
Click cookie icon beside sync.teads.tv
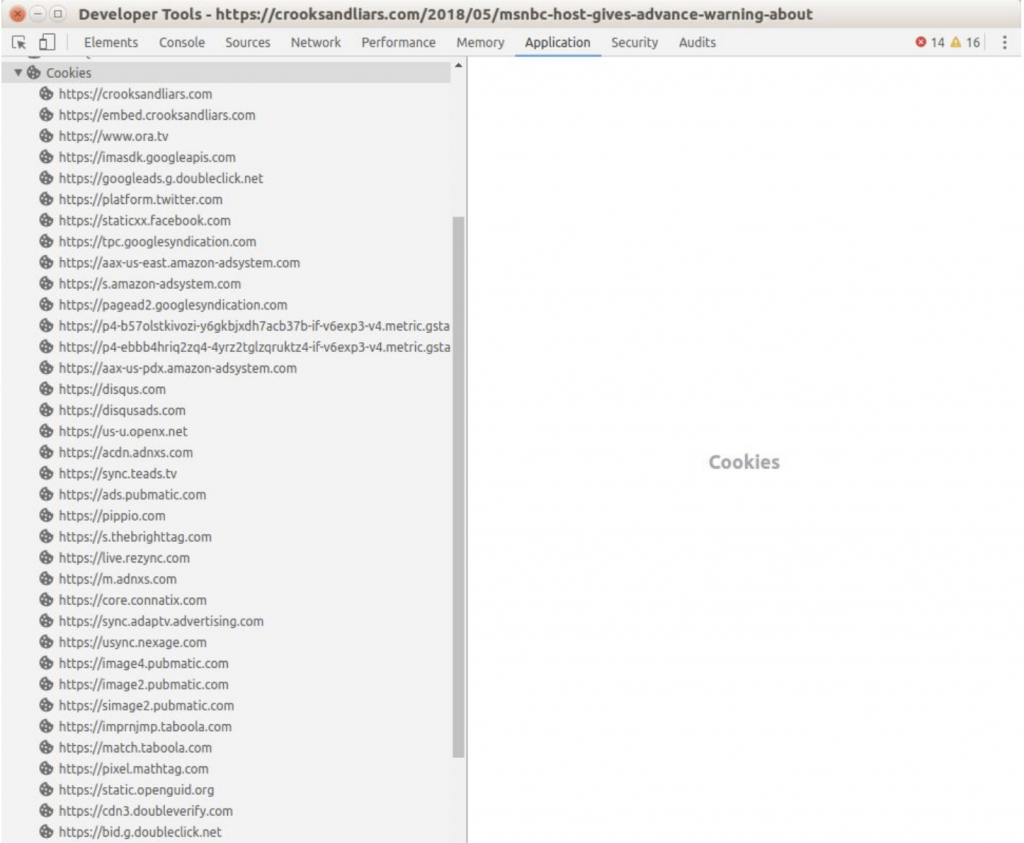tap(46, 473)
